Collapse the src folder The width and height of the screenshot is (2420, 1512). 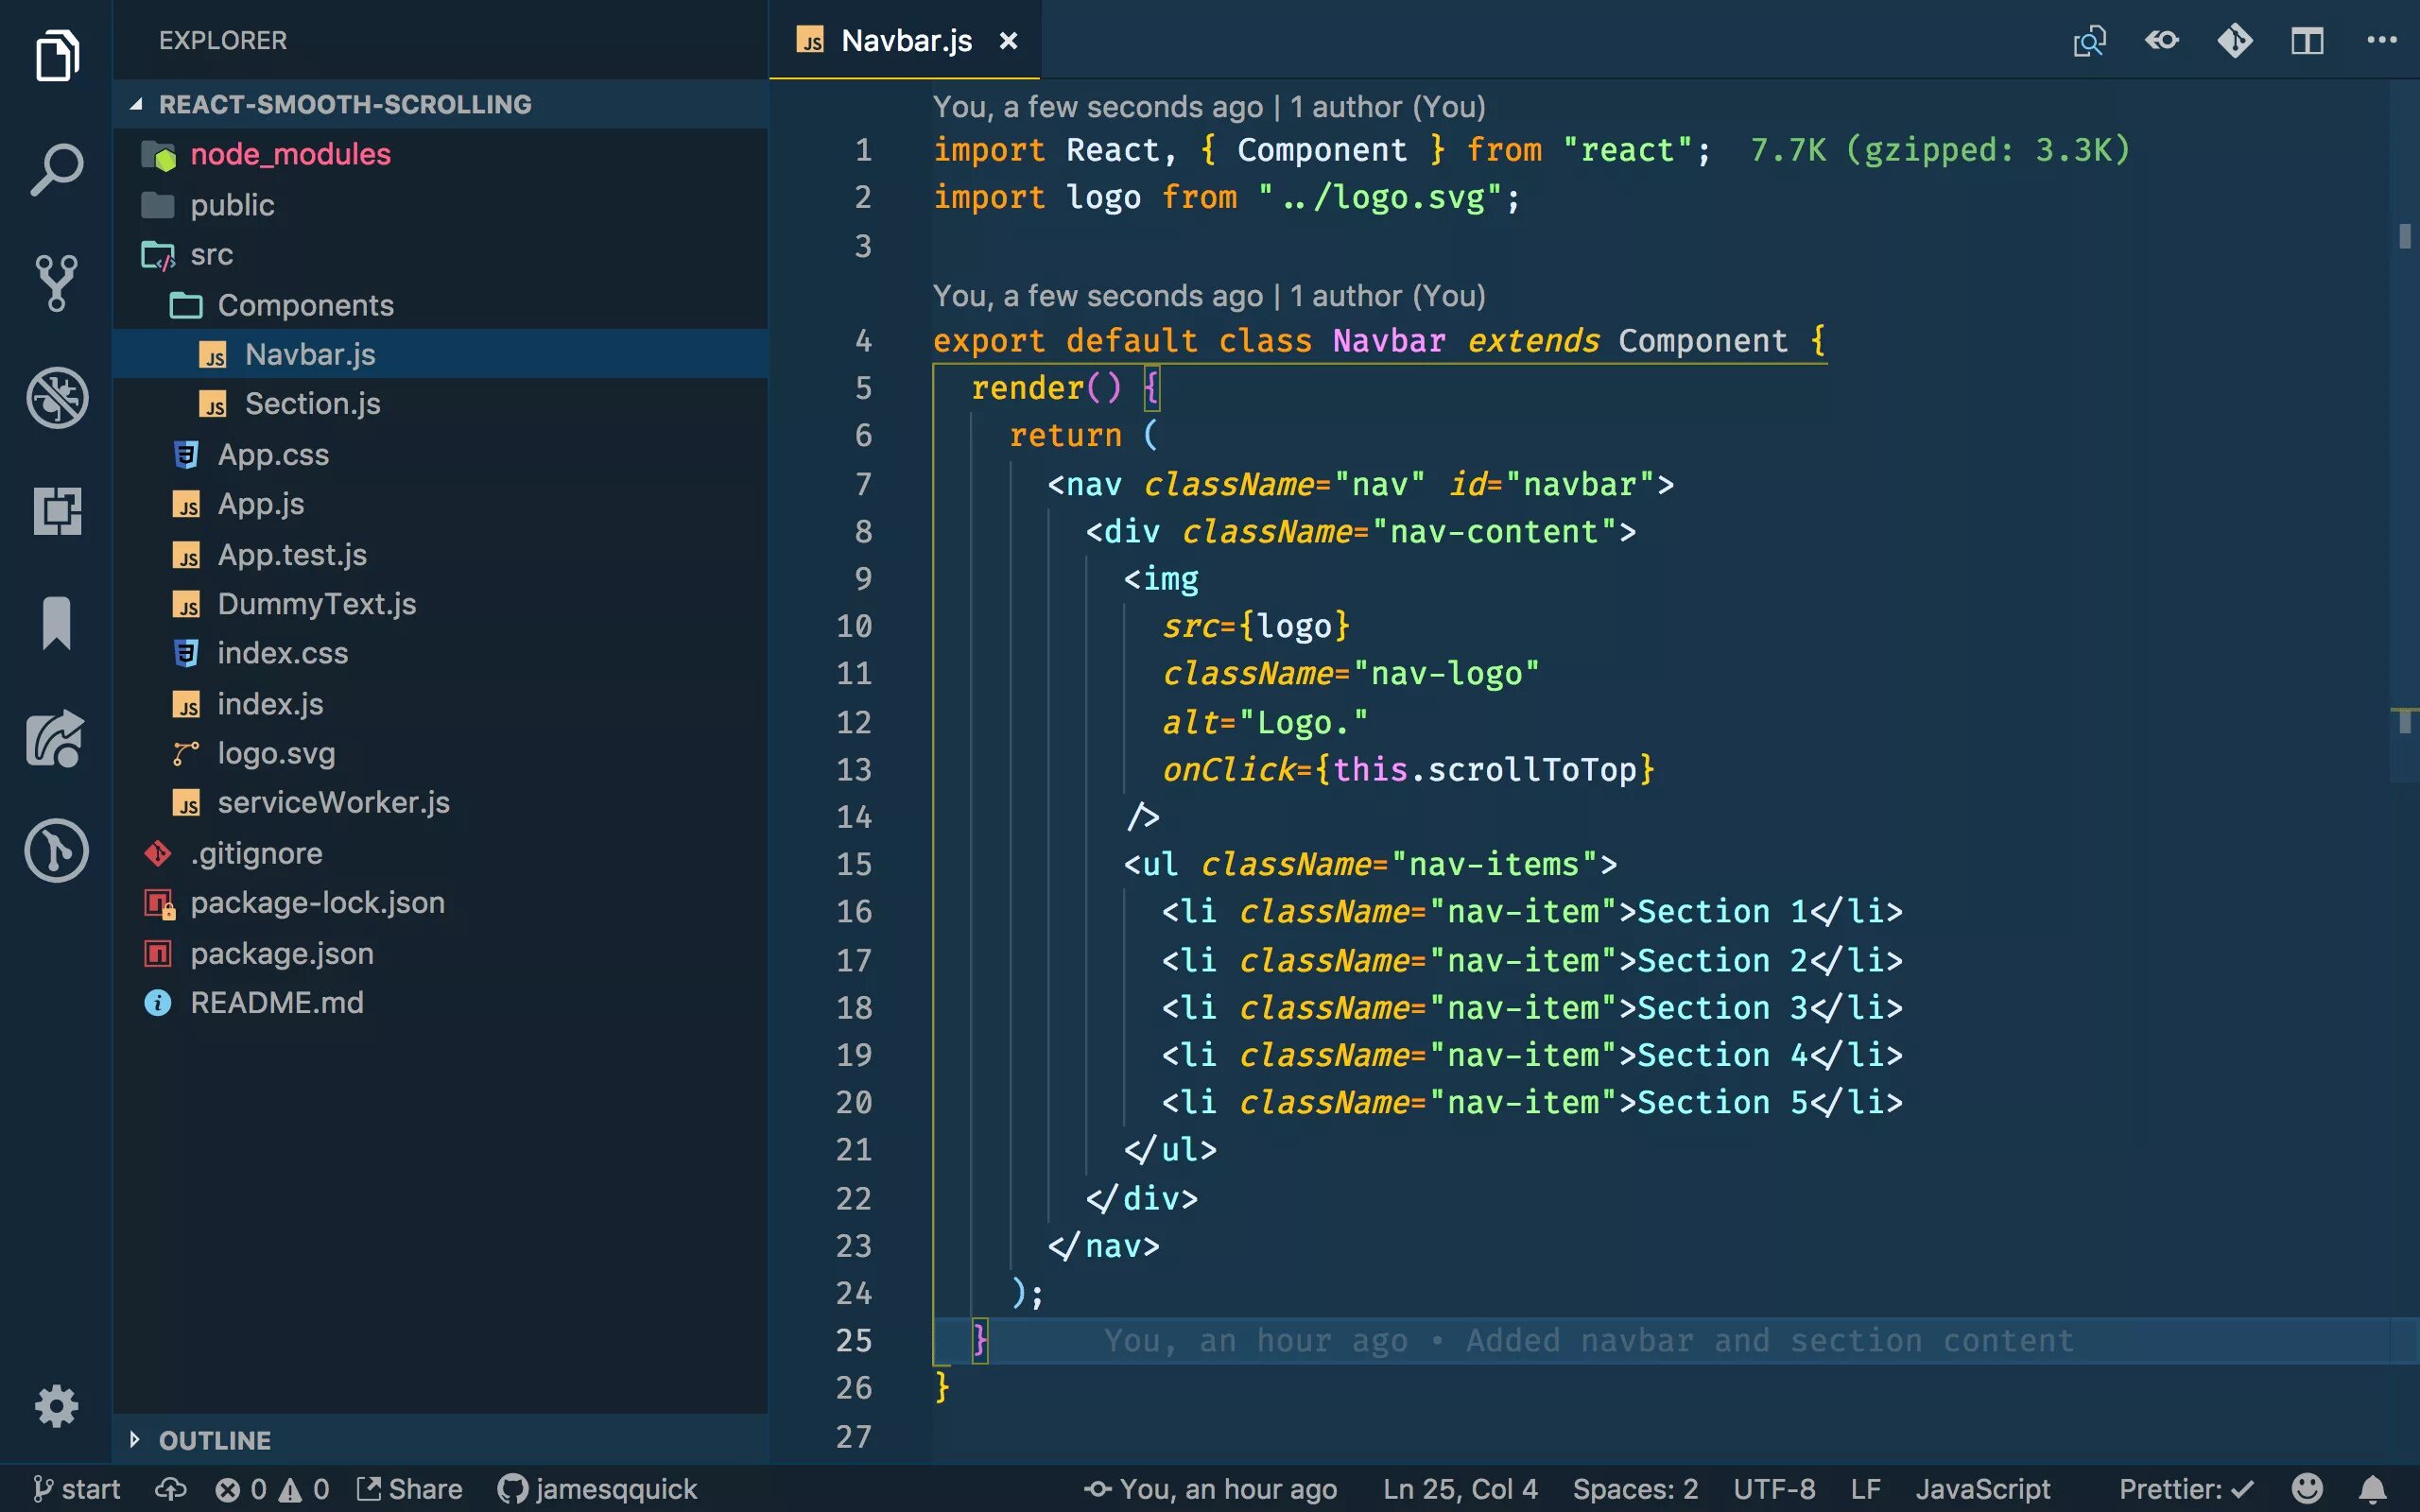click(x=440, y=254)
